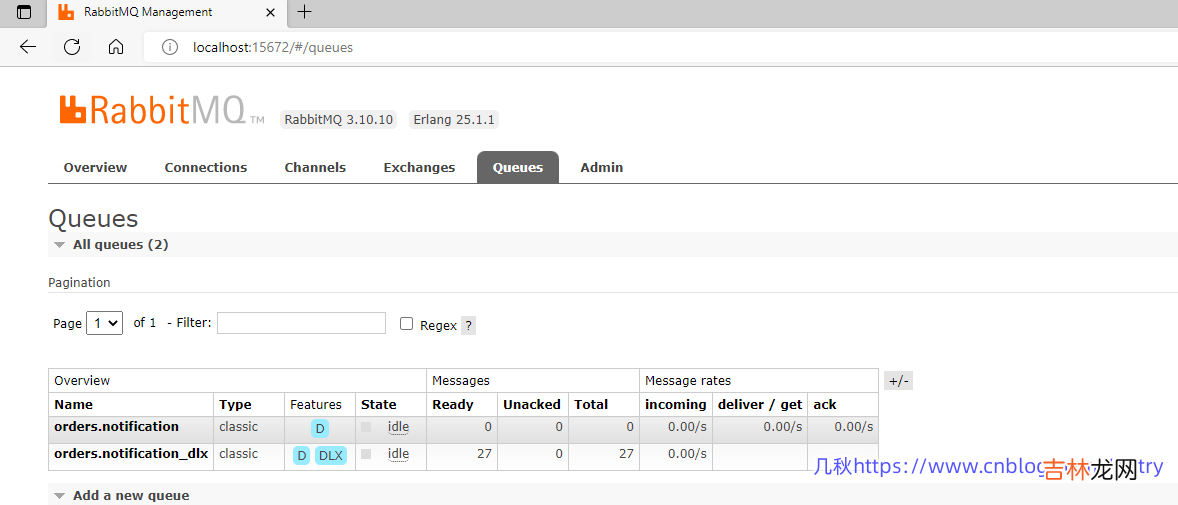The image size is (1178, 505).
Task: Go to the Admin tab
Action: (x=601, y=168)
